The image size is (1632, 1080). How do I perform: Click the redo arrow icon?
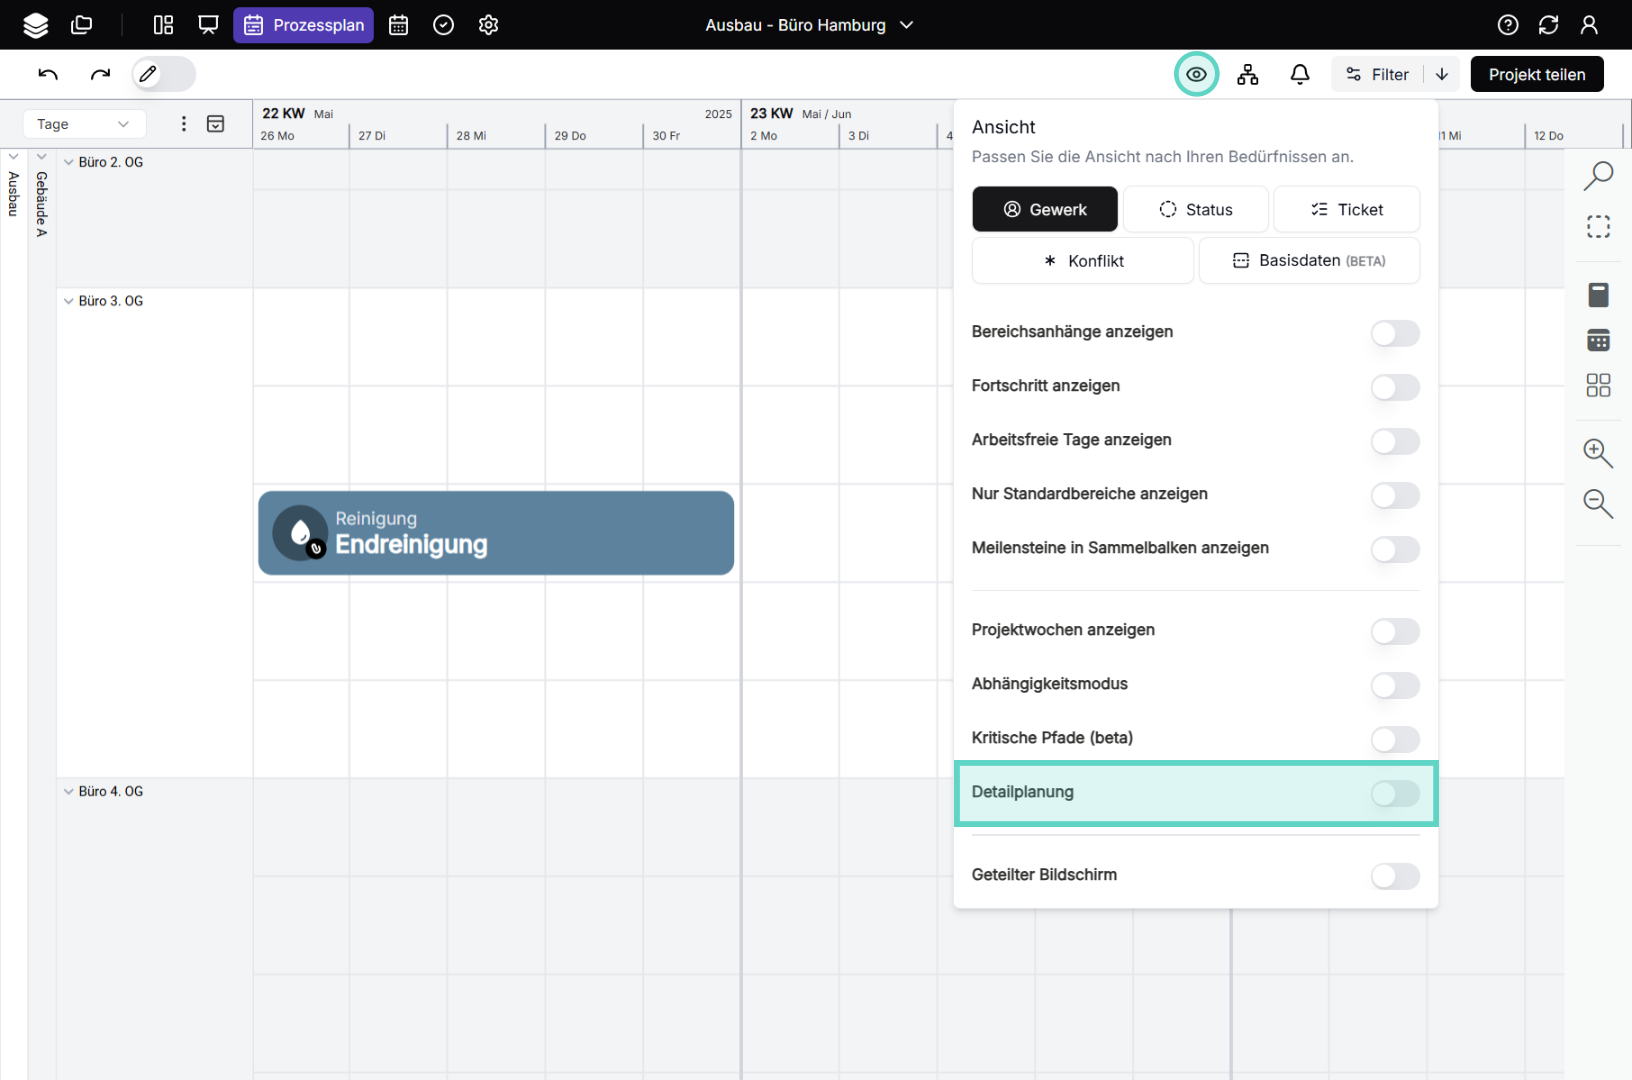click(x=100, y=74)
